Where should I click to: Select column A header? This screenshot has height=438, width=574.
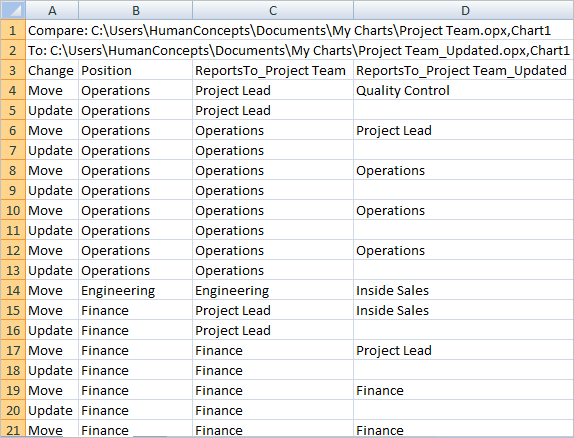(x=52, y=10)
